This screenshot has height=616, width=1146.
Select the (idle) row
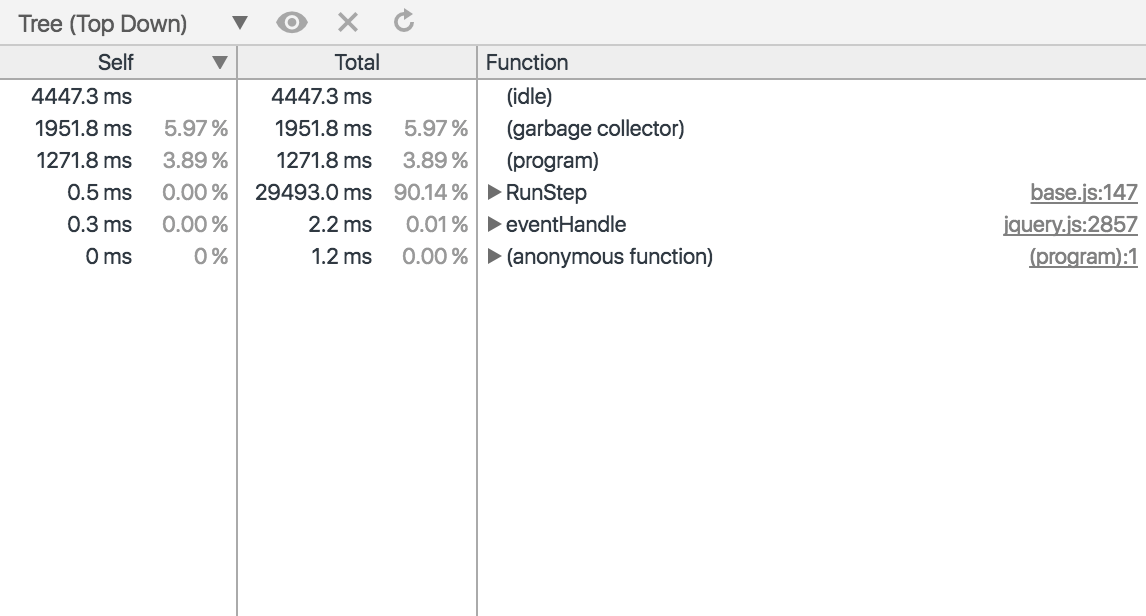[x=529, y=97]
